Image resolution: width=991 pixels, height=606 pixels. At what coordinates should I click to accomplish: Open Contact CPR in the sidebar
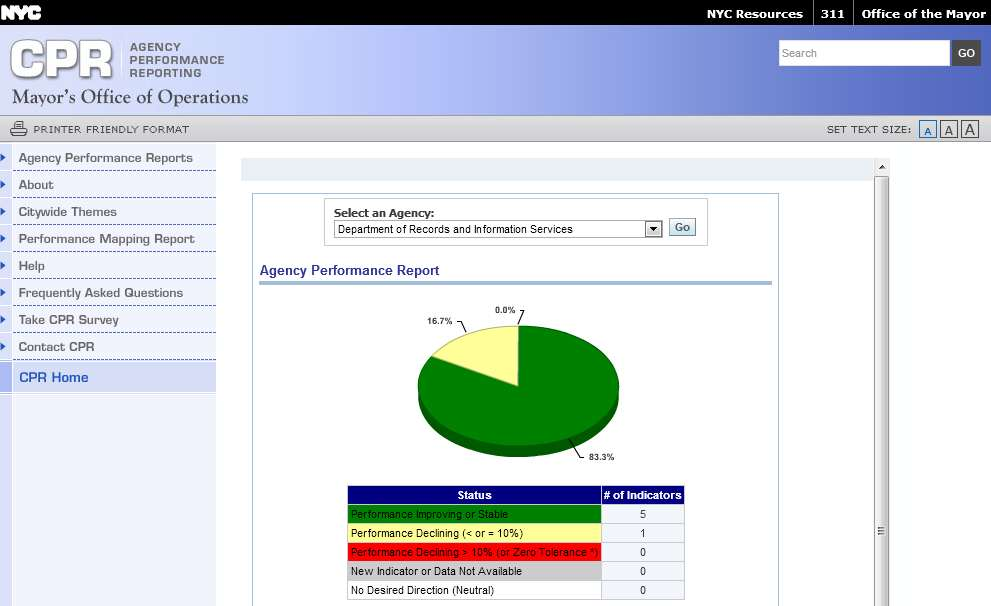[x=56, y=346]
